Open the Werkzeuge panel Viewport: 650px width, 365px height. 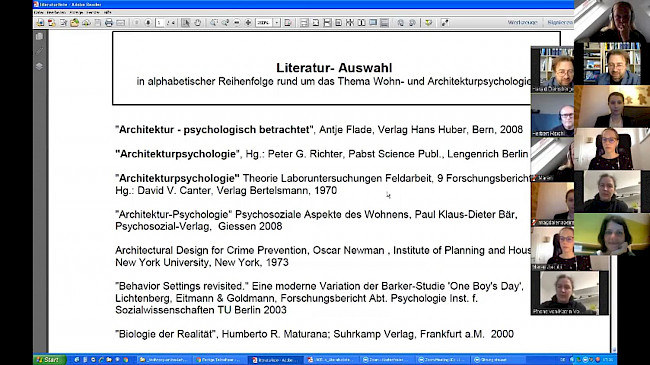click(x=522, y=22)
